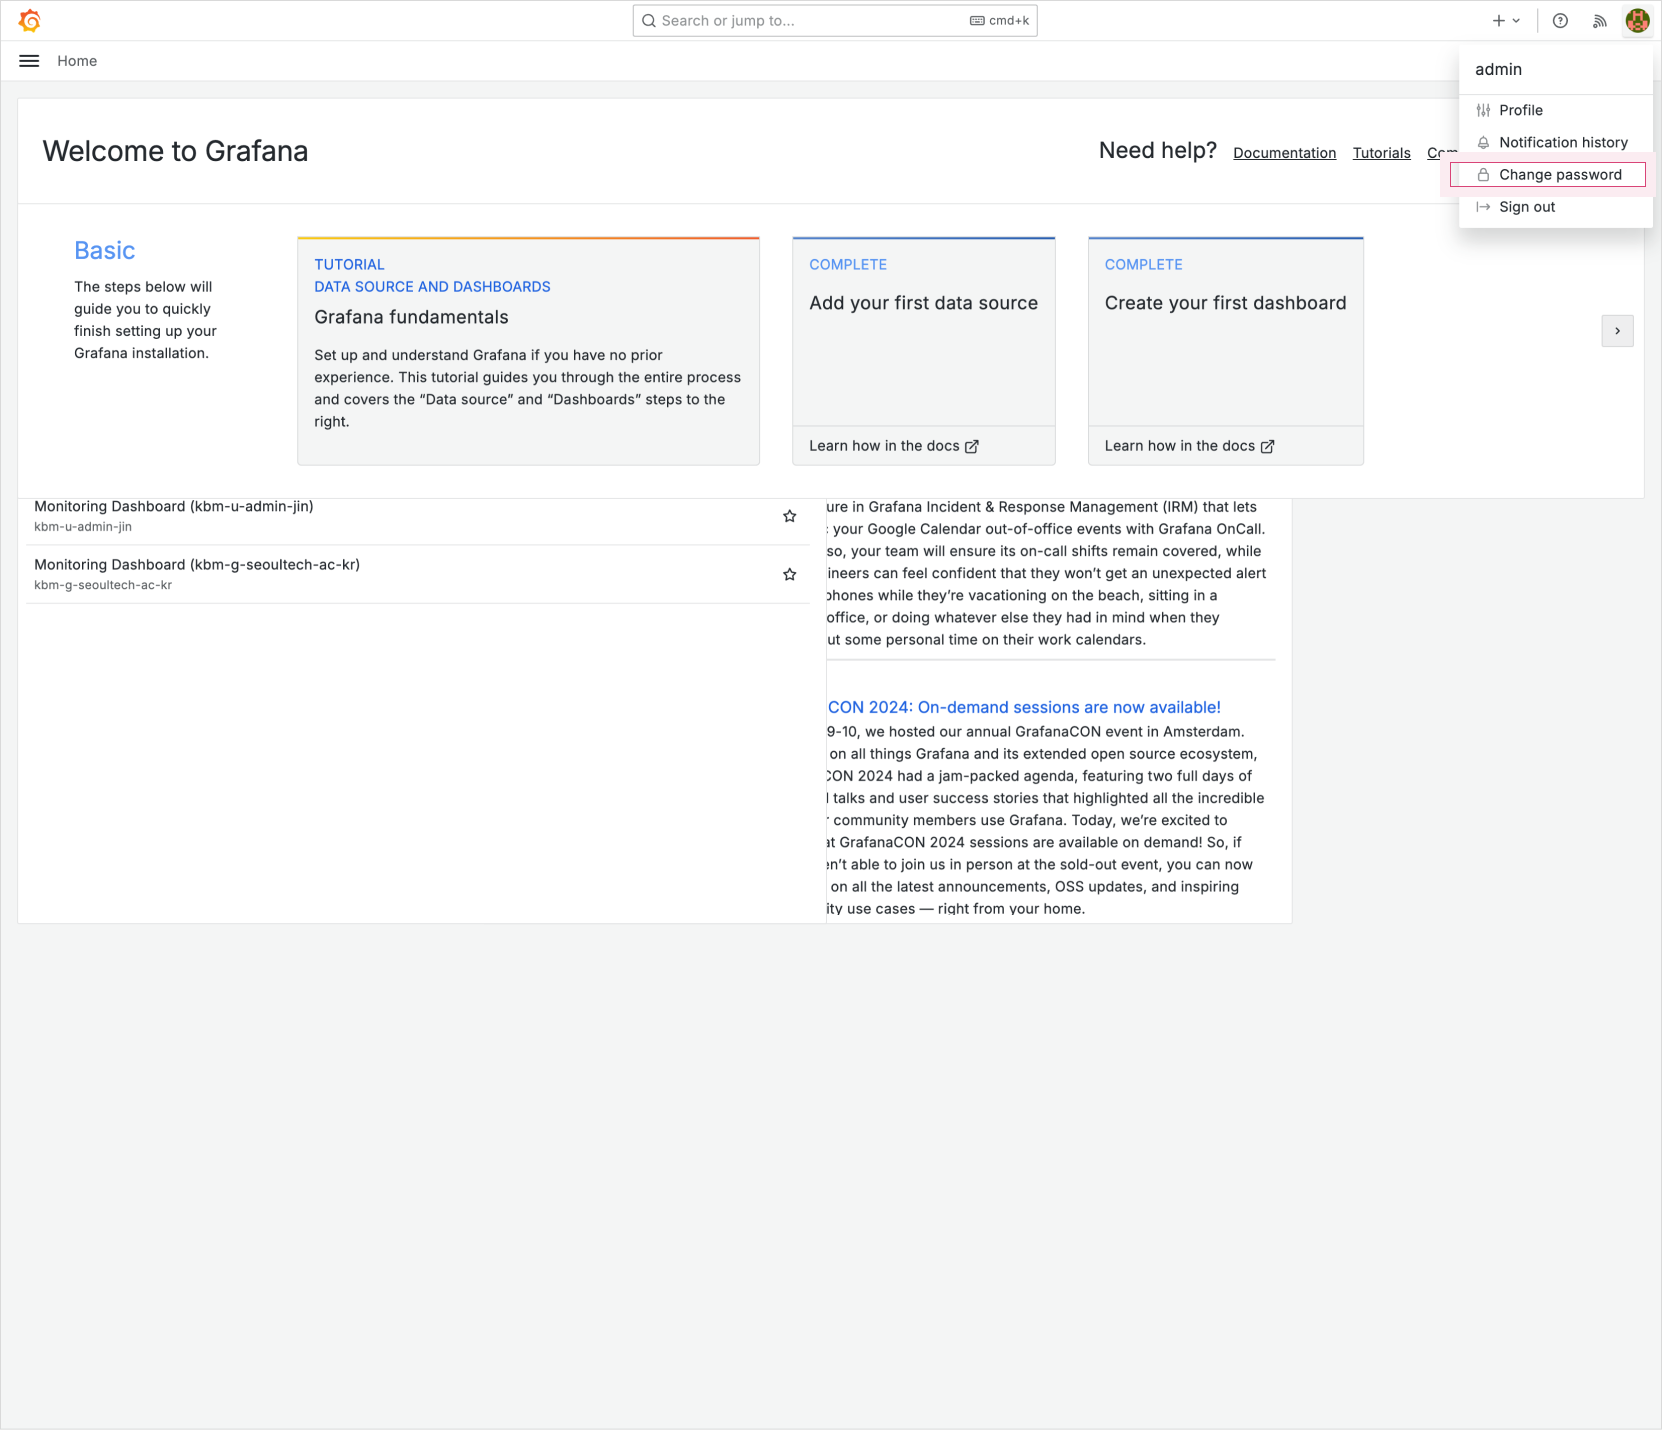The height and width of the screenshot is (1430, 1662).
Task: Open the hamburger navigation menu
Action: pyautogui.click(x=29, y=61)
